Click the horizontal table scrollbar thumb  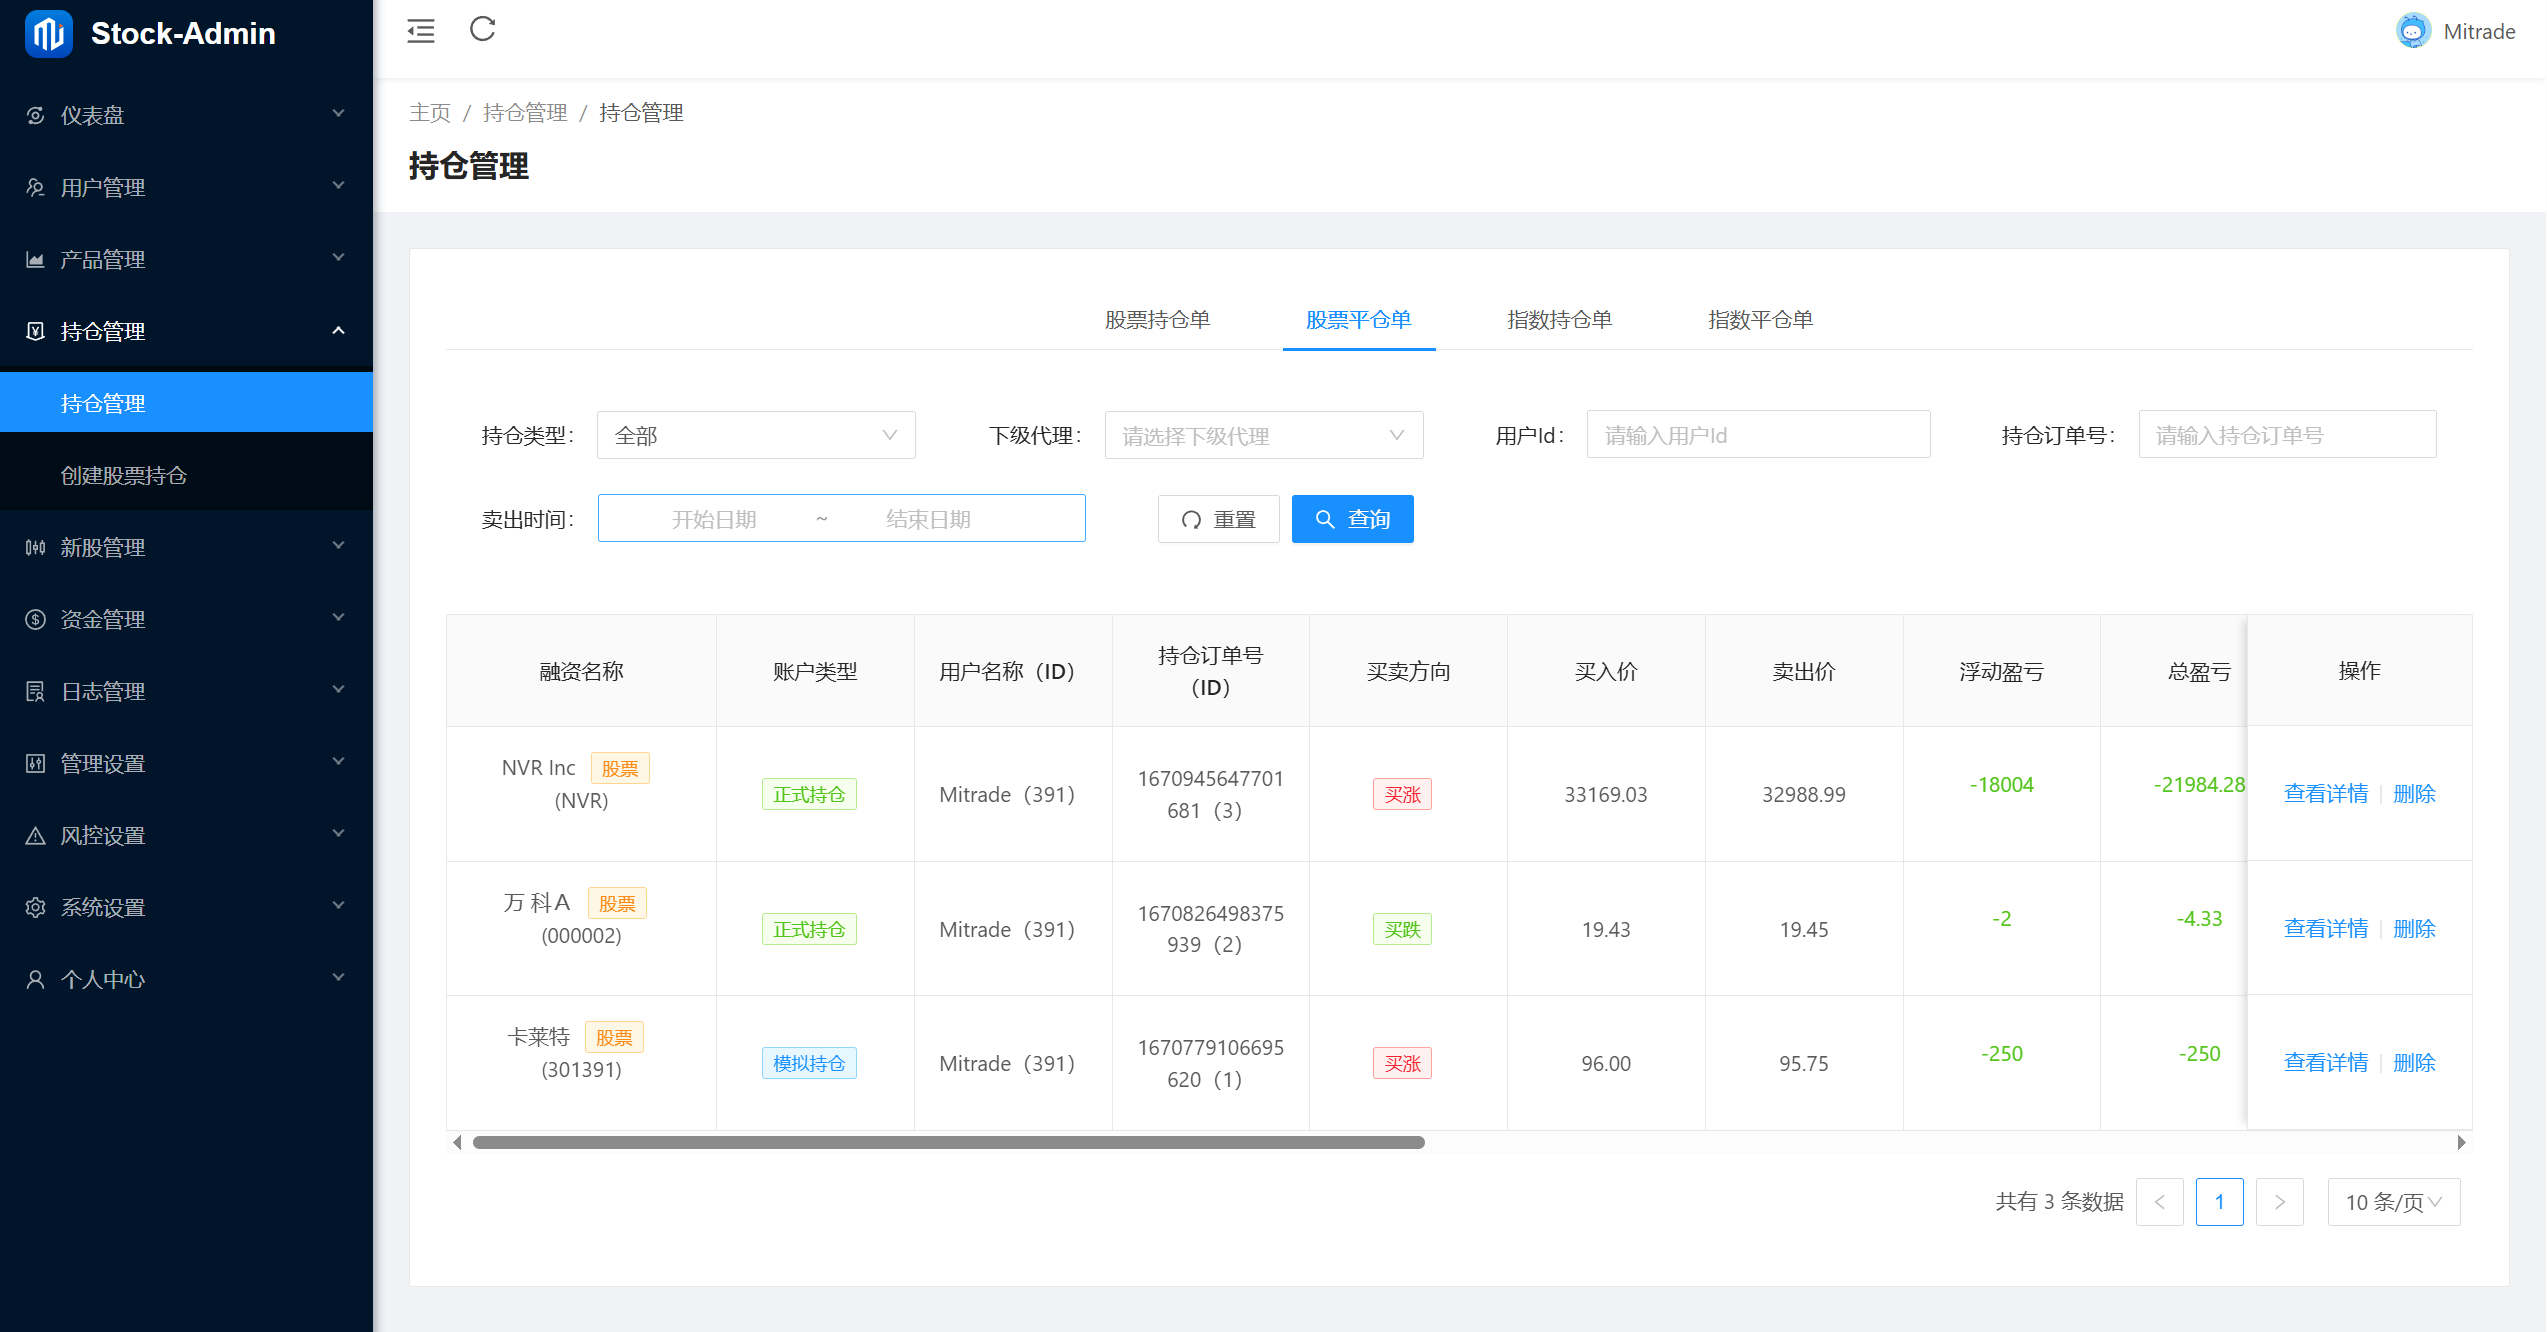[x=948, y=1142]
